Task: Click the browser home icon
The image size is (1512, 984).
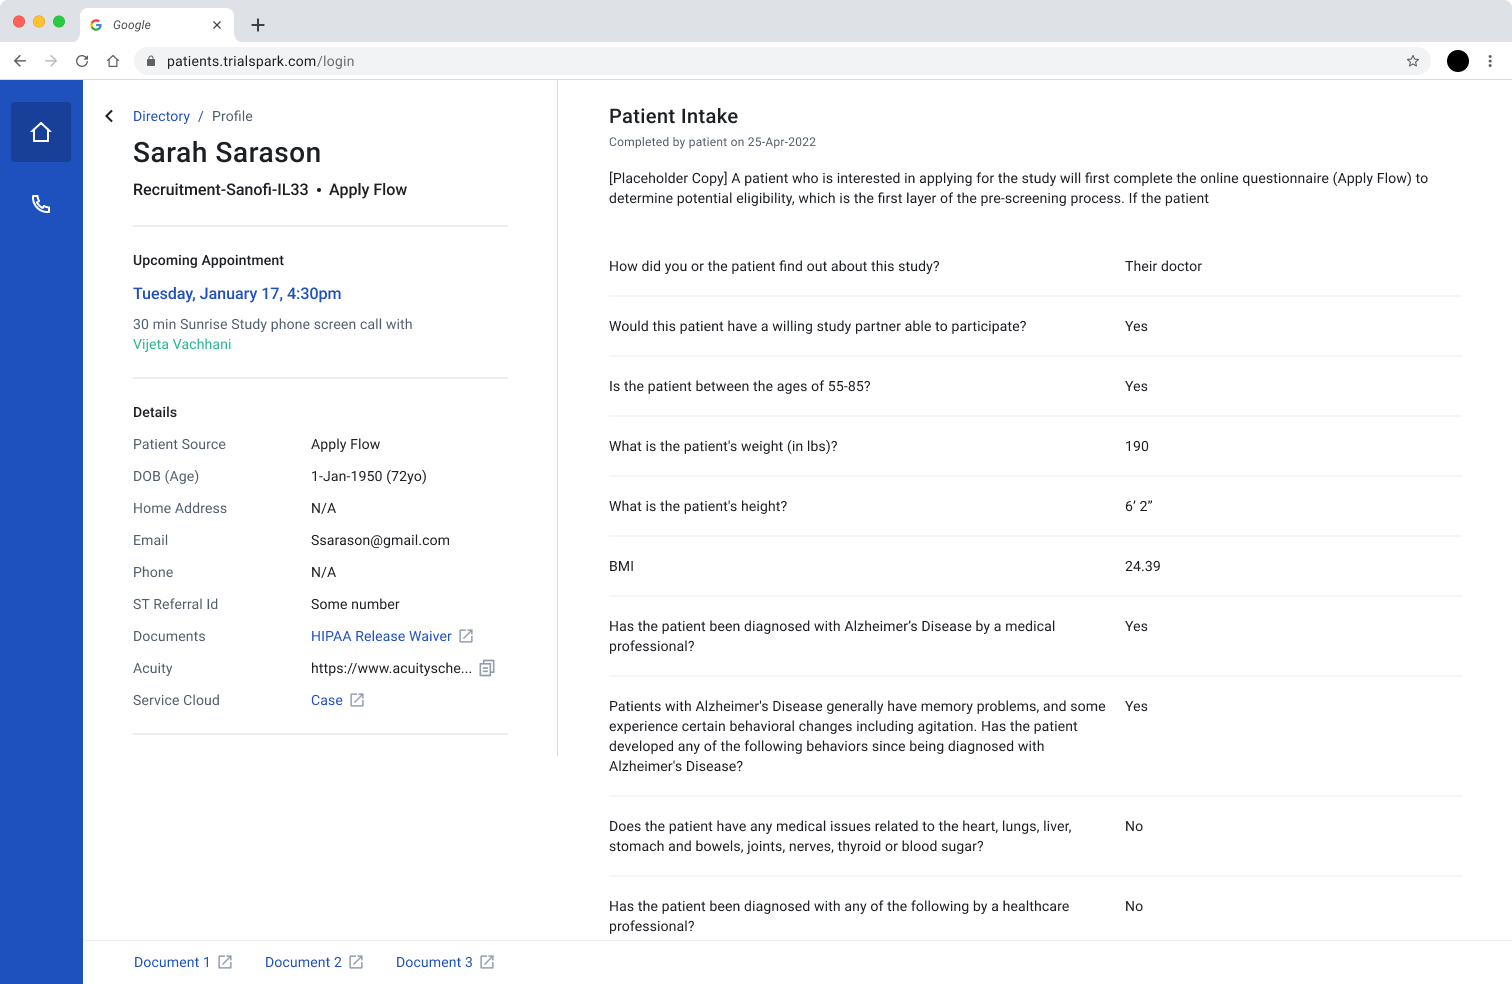Action: 113,61
